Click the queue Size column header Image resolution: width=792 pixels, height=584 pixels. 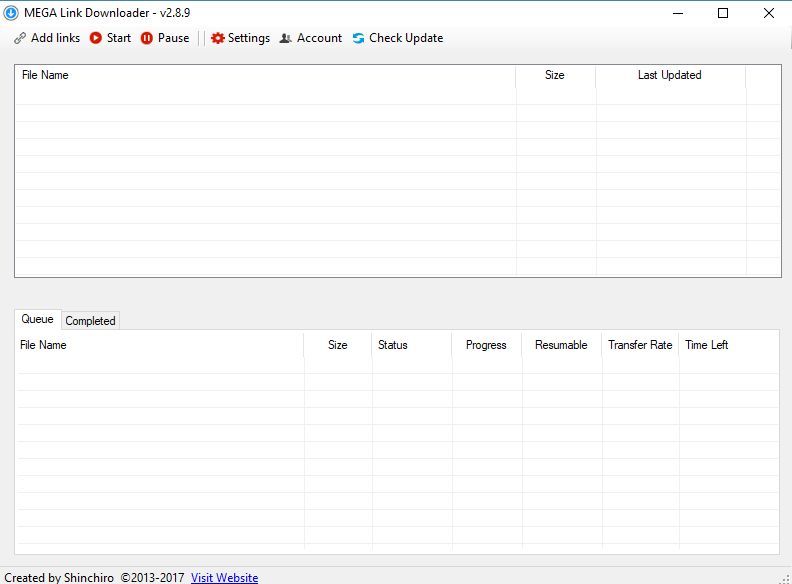[x=338, y=345]
